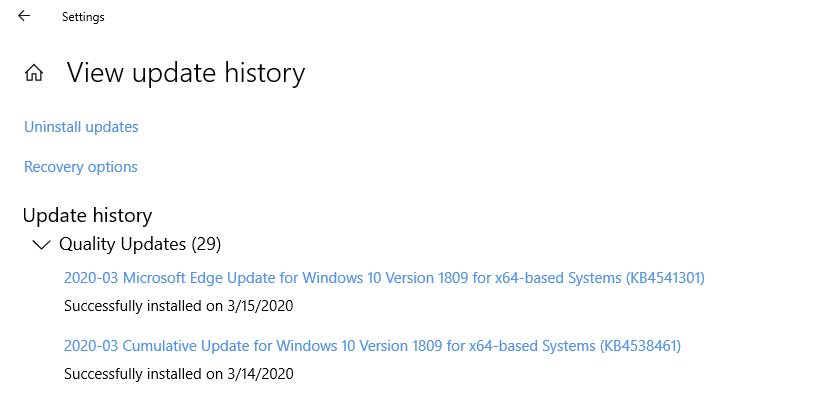
Task: Click the Quality Updates group label
Action: click(x=120, y=244)
